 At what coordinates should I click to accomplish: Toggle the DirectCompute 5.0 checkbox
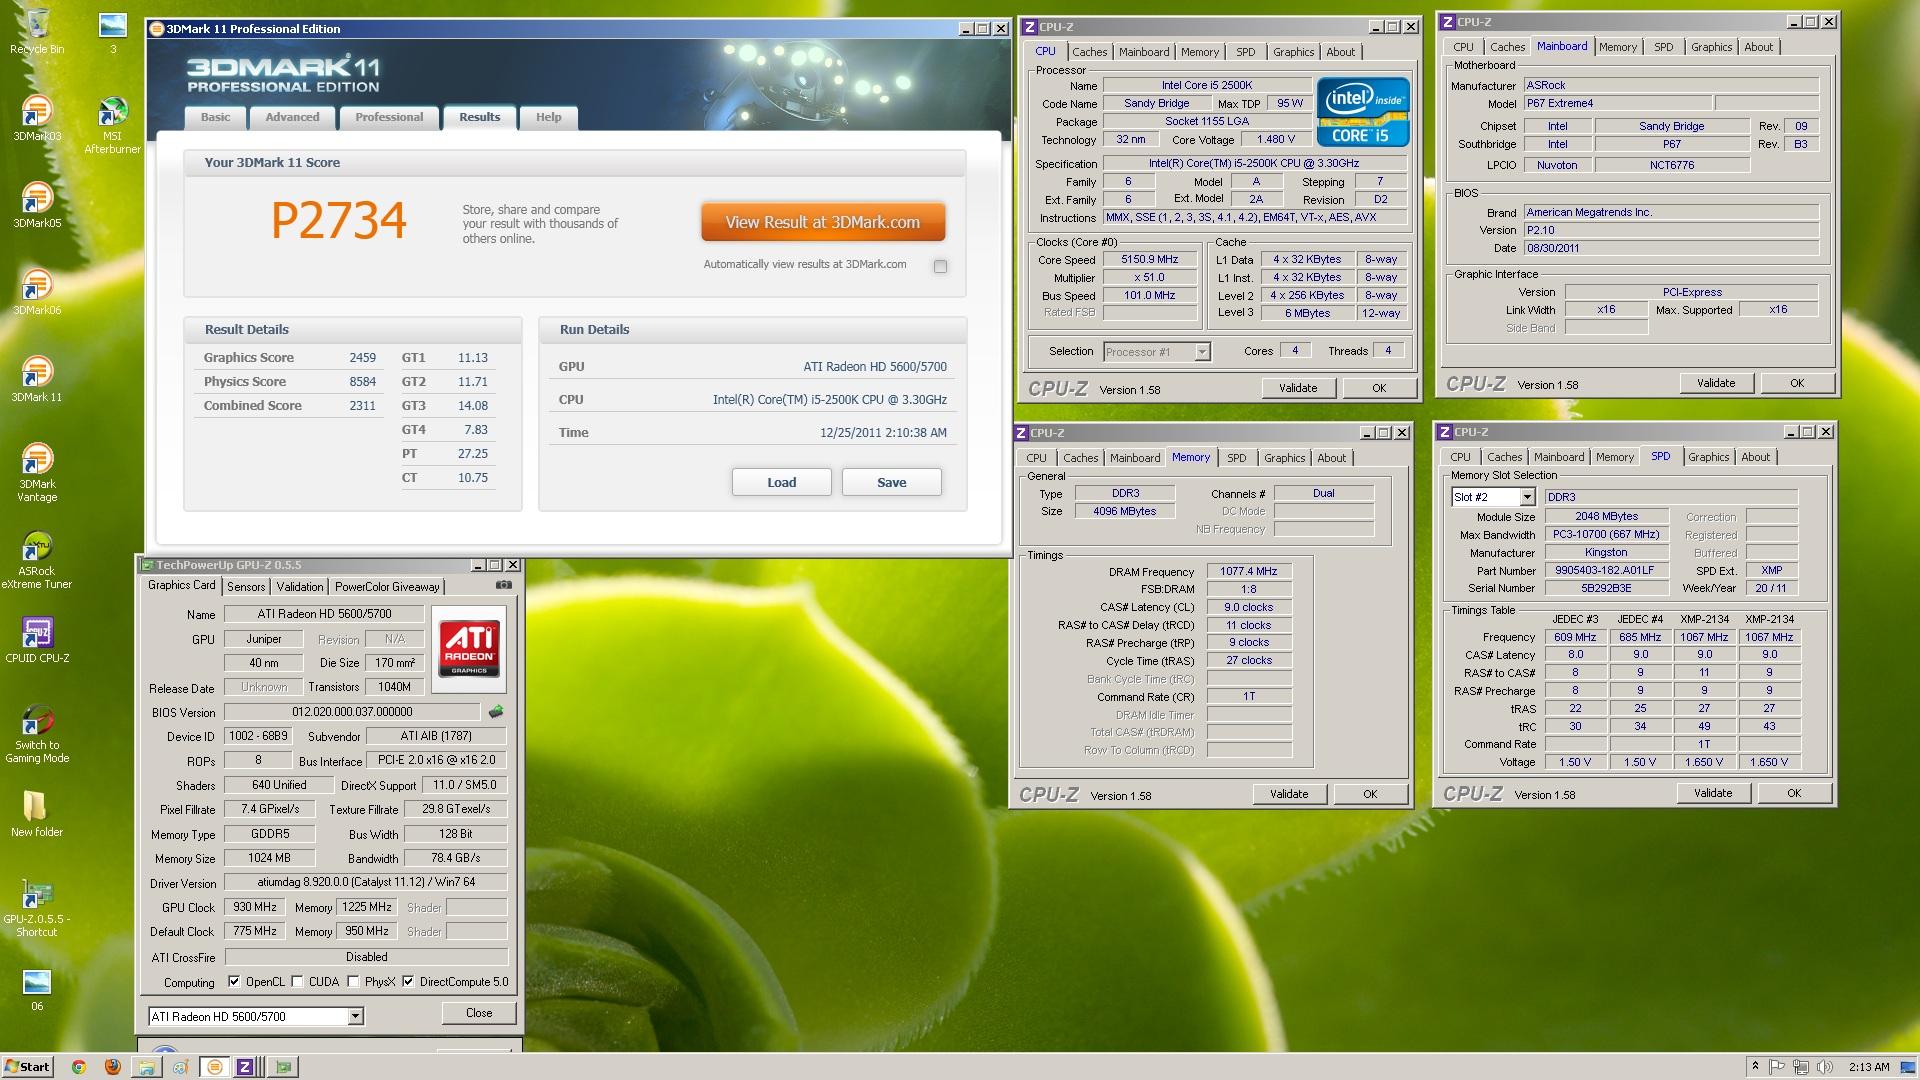pos(408,981)
